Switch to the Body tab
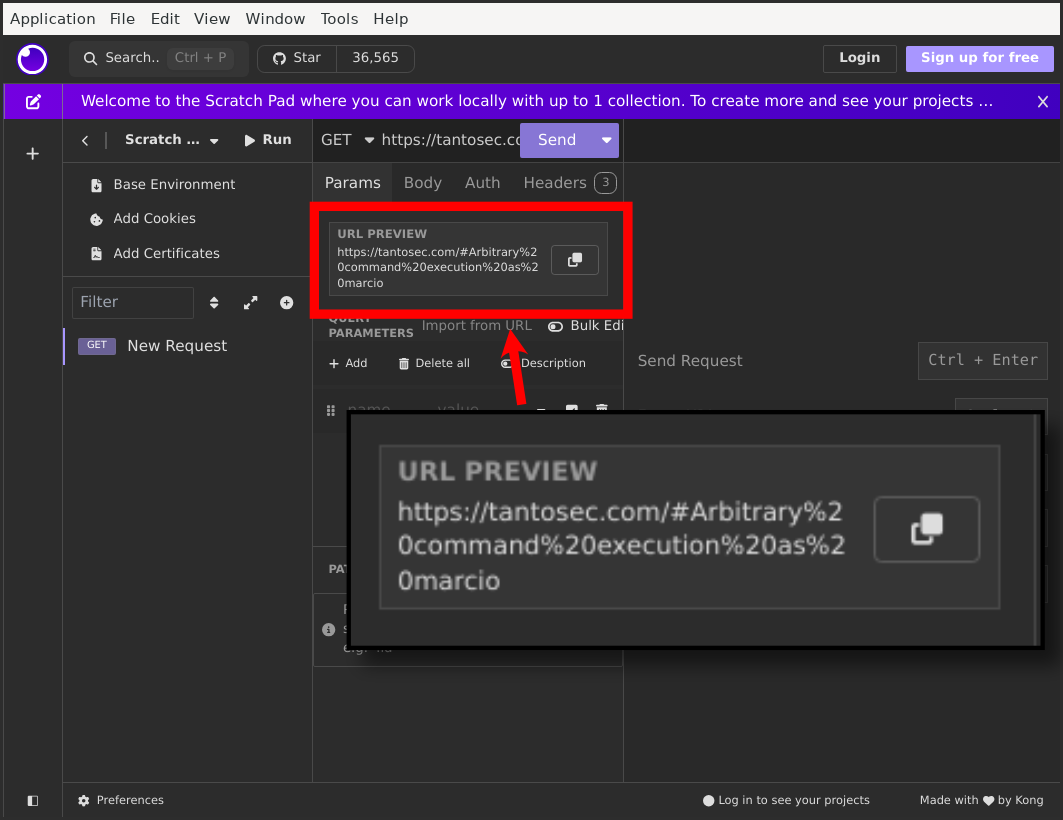The image size is (1063, 820). click(x=422, y=183)
